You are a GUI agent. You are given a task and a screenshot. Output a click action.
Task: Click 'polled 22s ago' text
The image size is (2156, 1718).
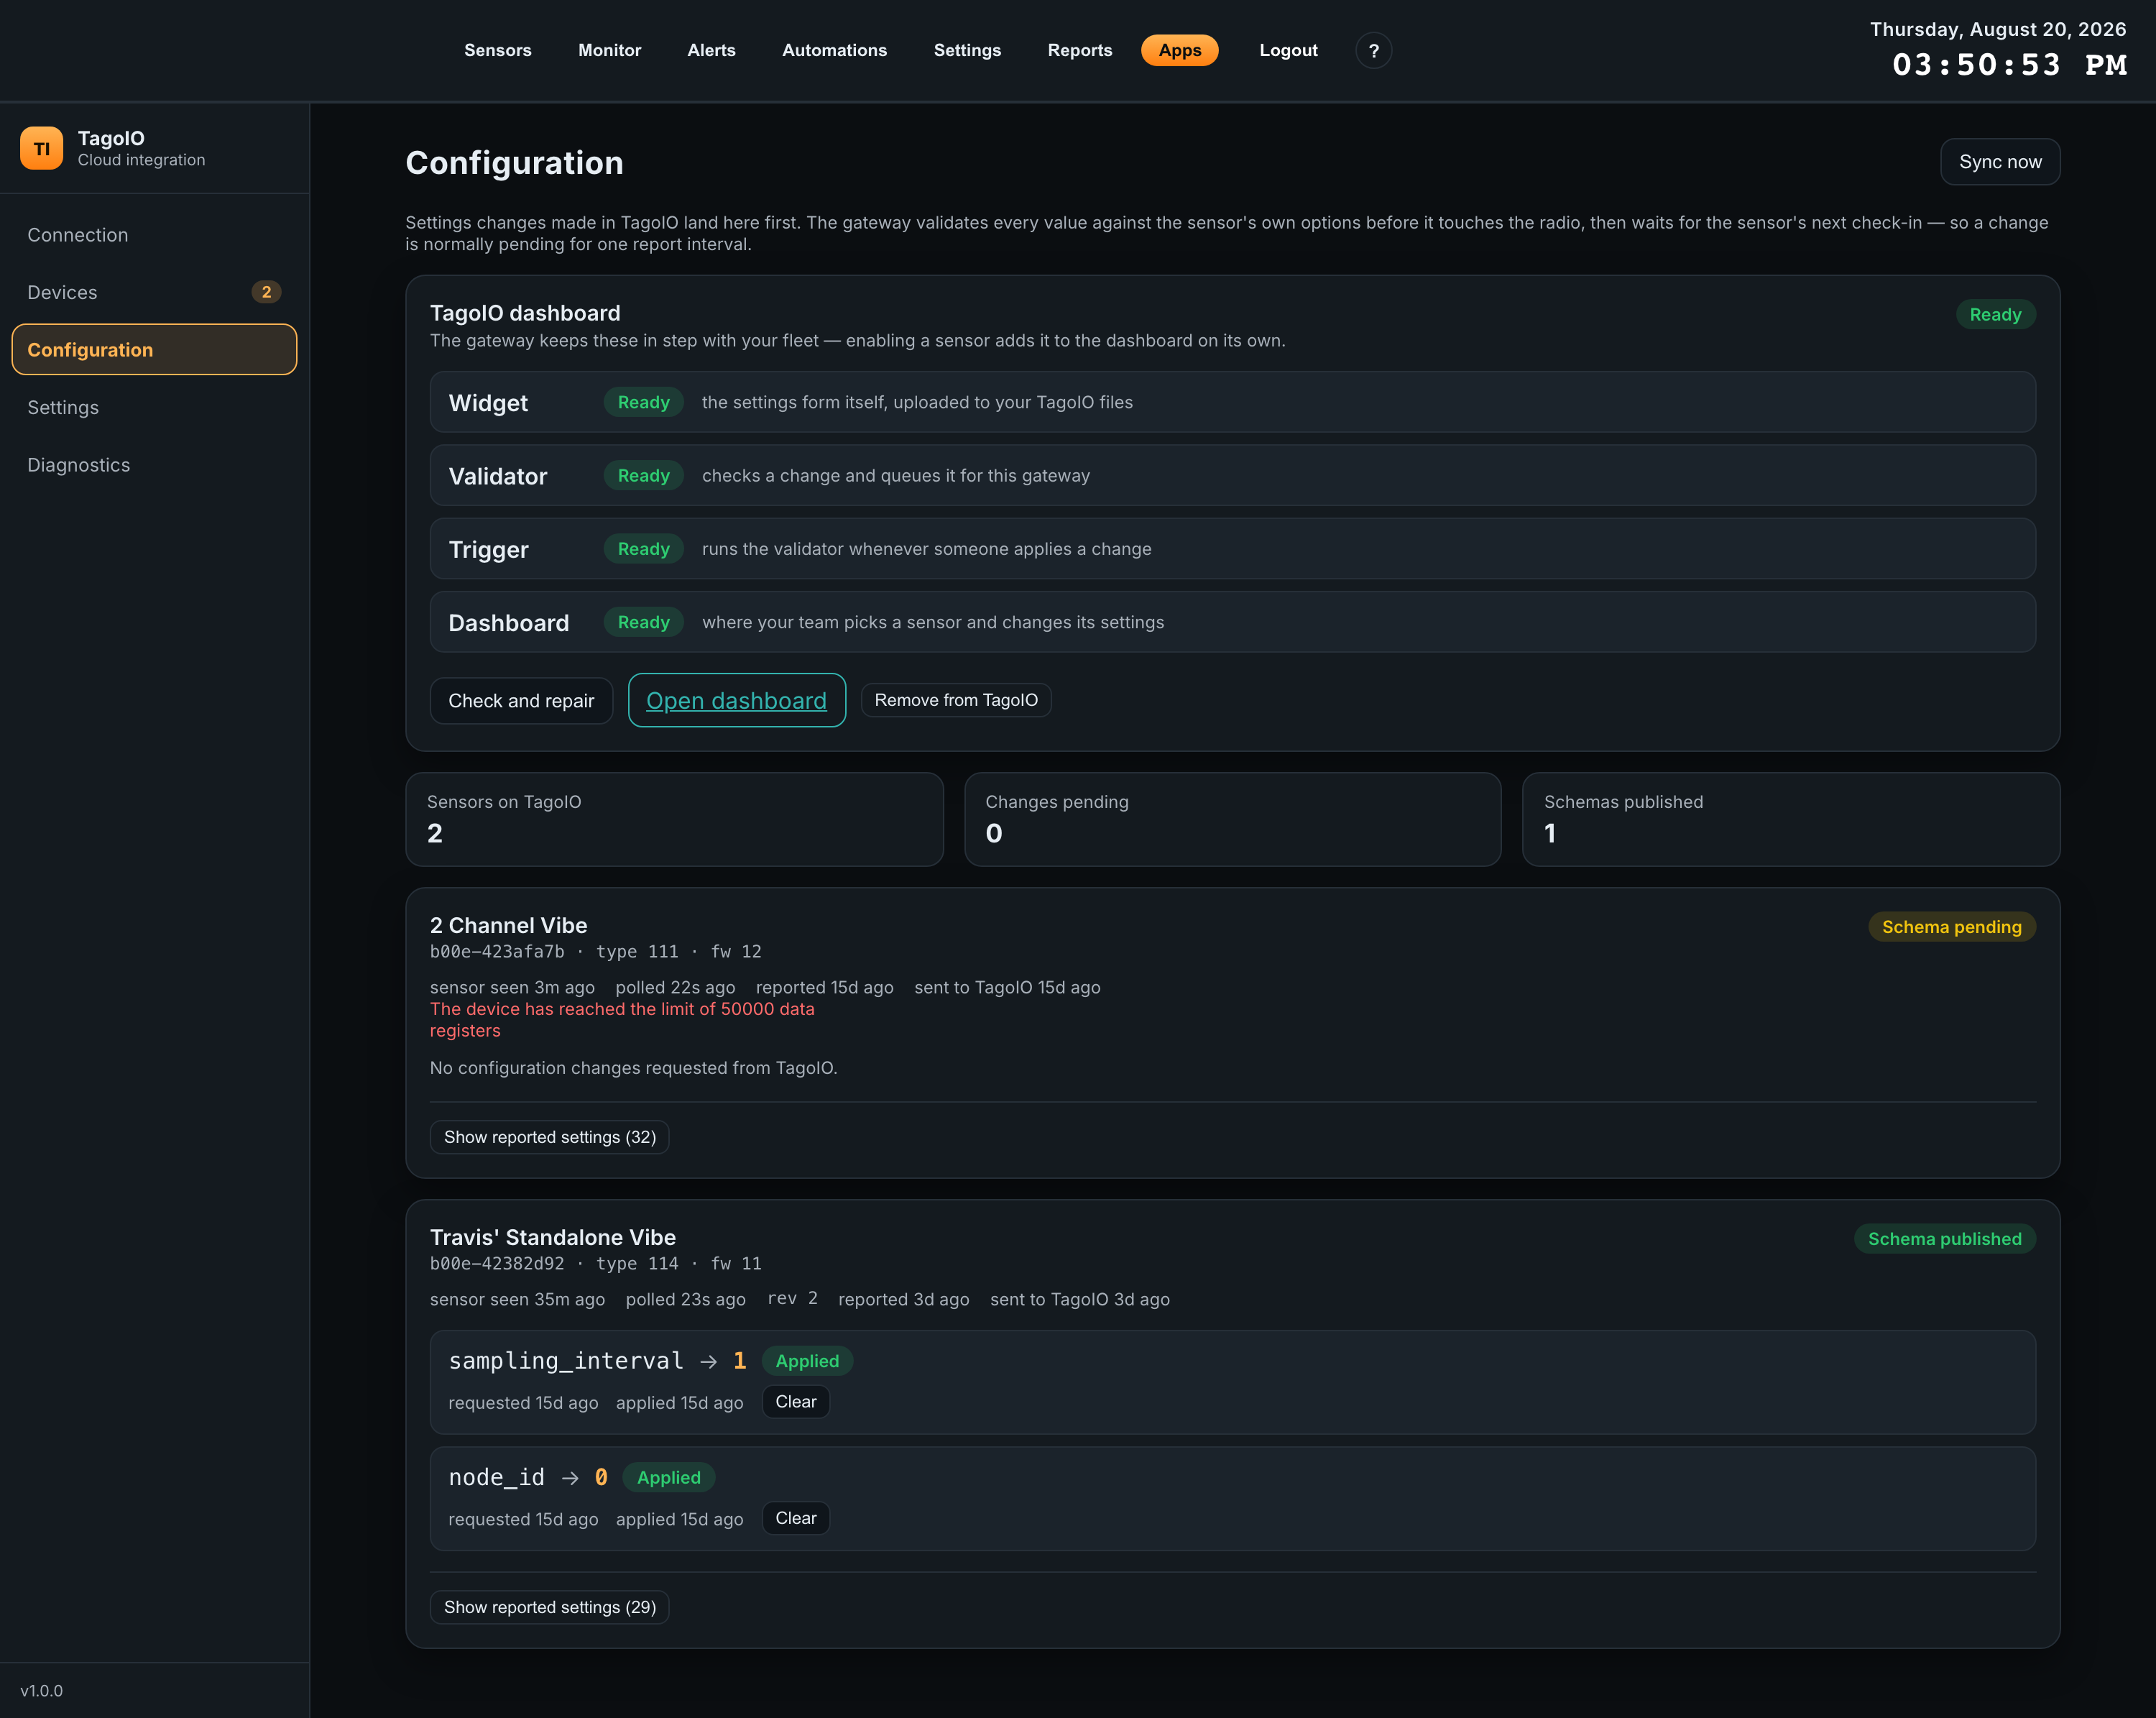click(675, 987)
